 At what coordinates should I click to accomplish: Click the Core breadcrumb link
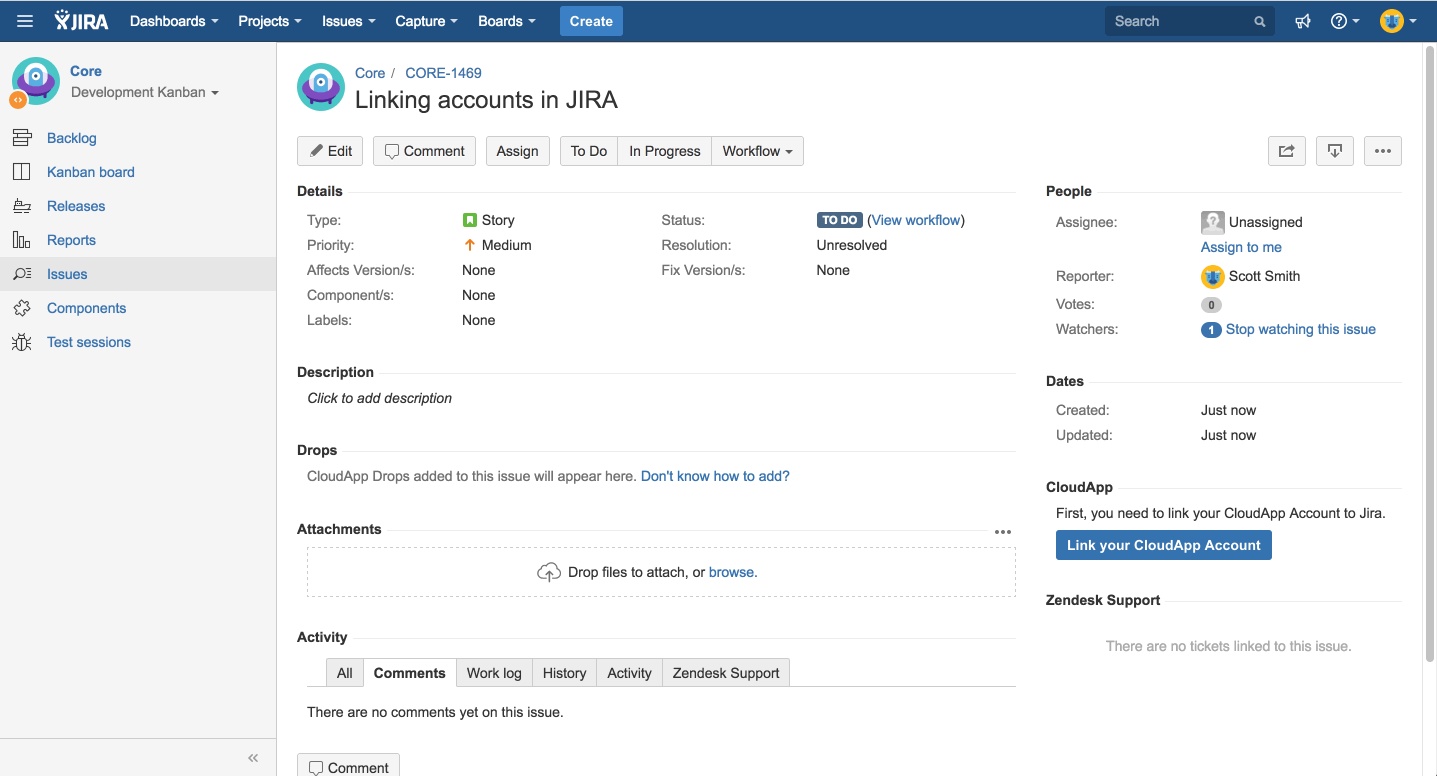[x=370, y=73]
